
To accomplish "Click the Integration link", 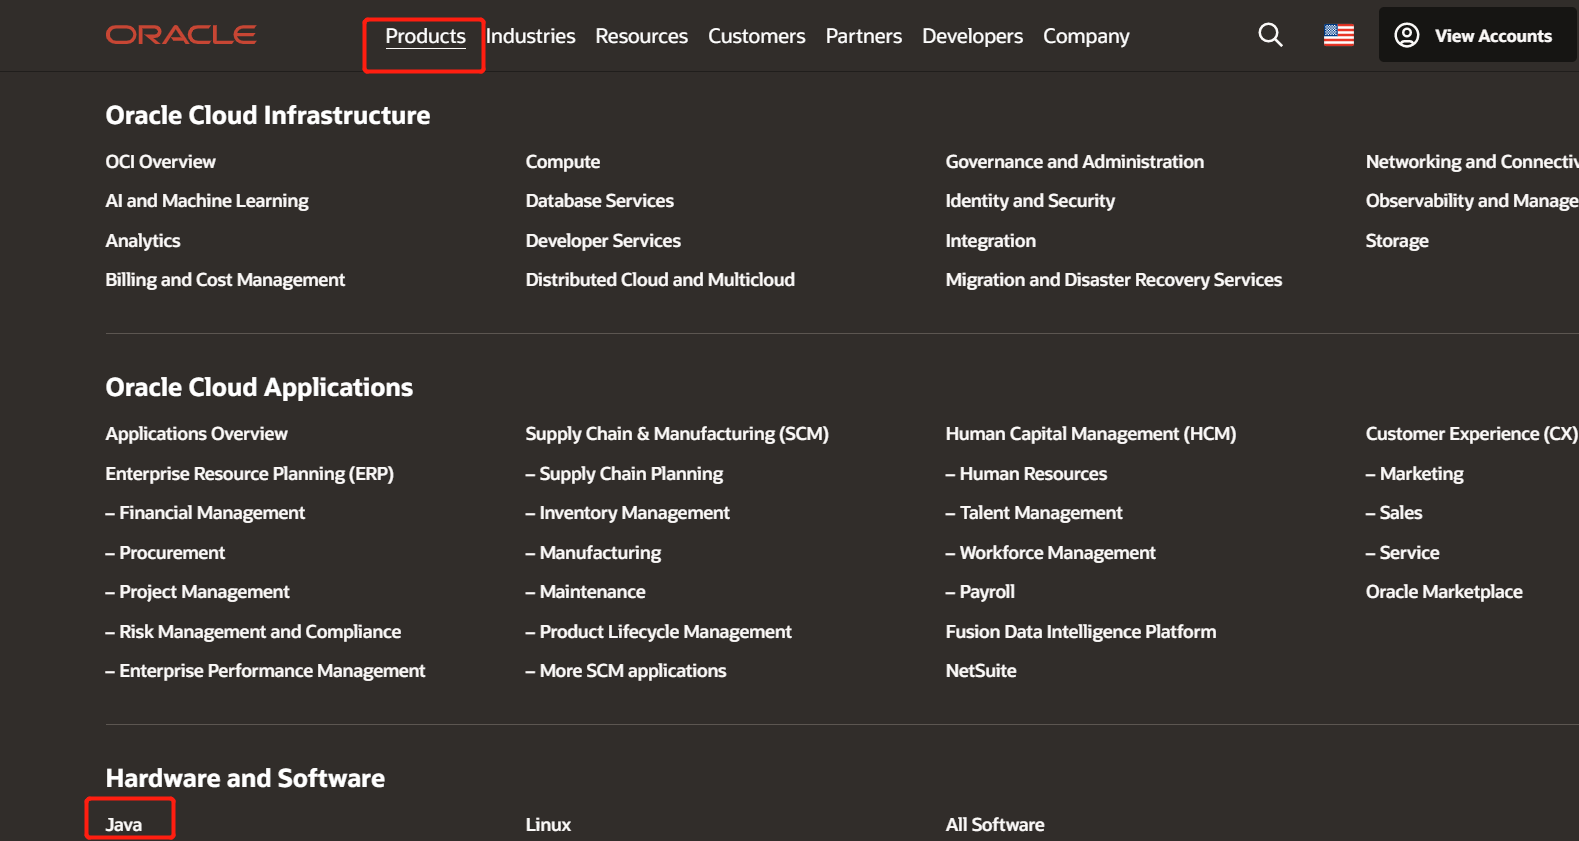I will 991,241.
